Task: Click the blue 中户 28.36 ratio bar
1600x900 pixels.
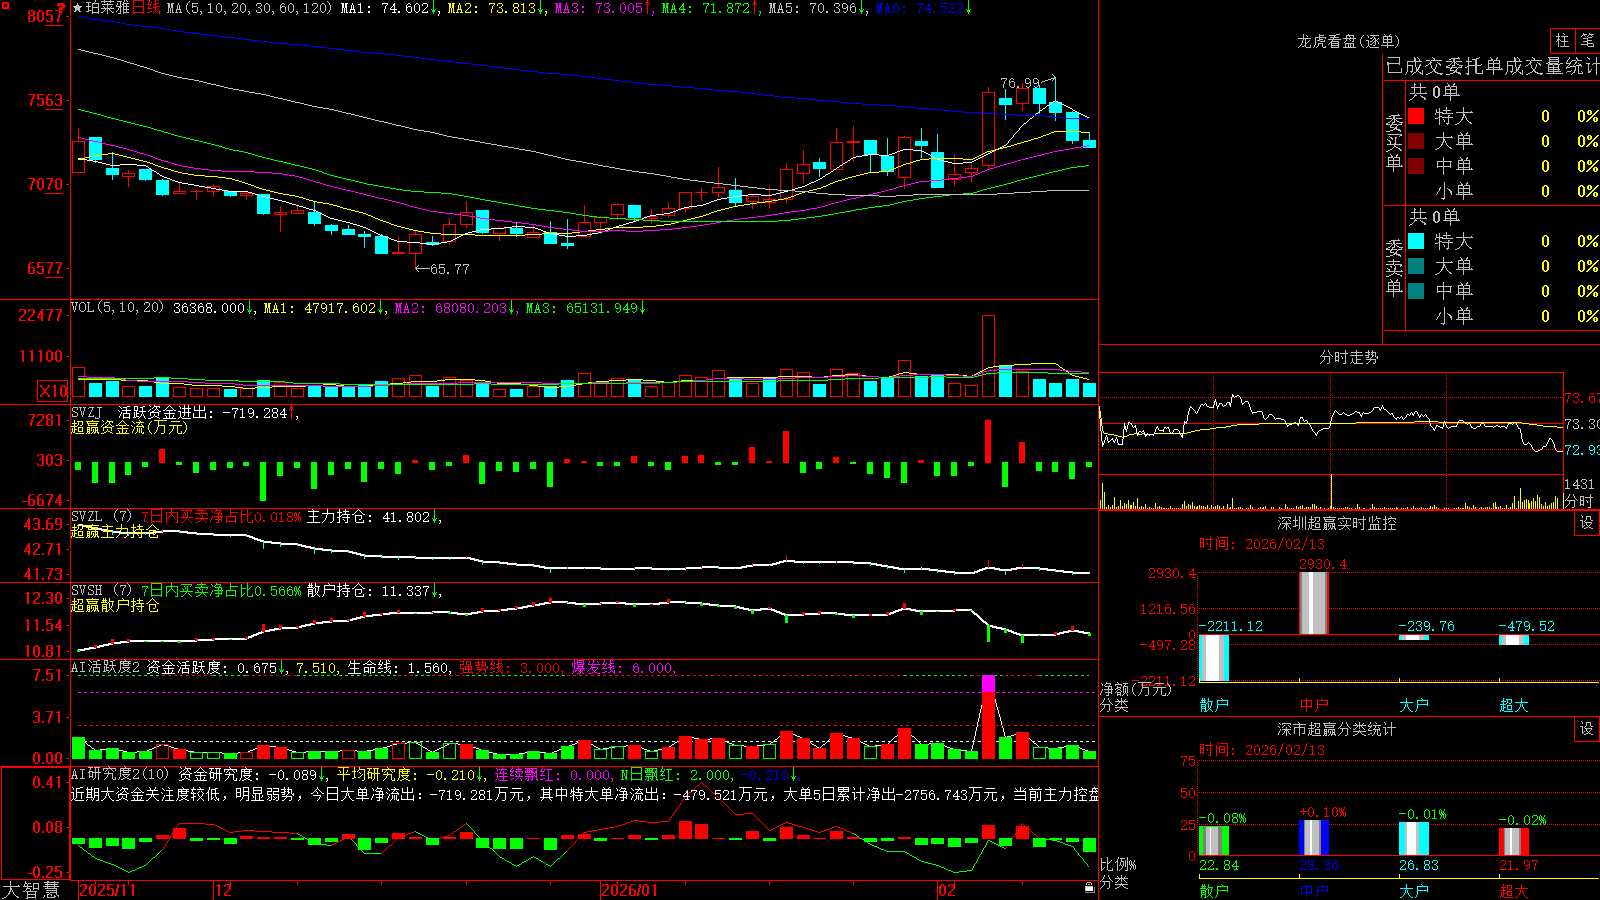Action: [x=1314, y=837]
